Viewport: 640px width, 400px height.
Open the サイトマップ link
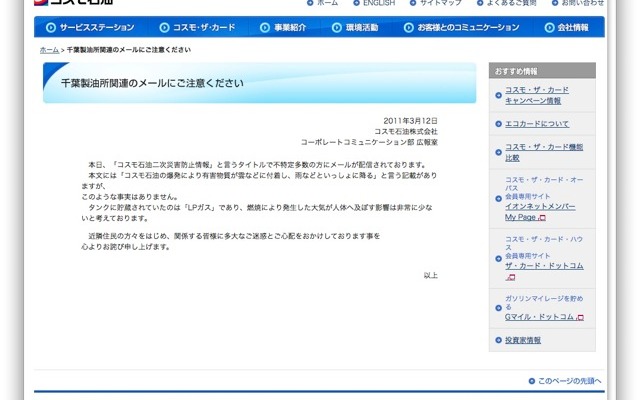tap(441, 3)
